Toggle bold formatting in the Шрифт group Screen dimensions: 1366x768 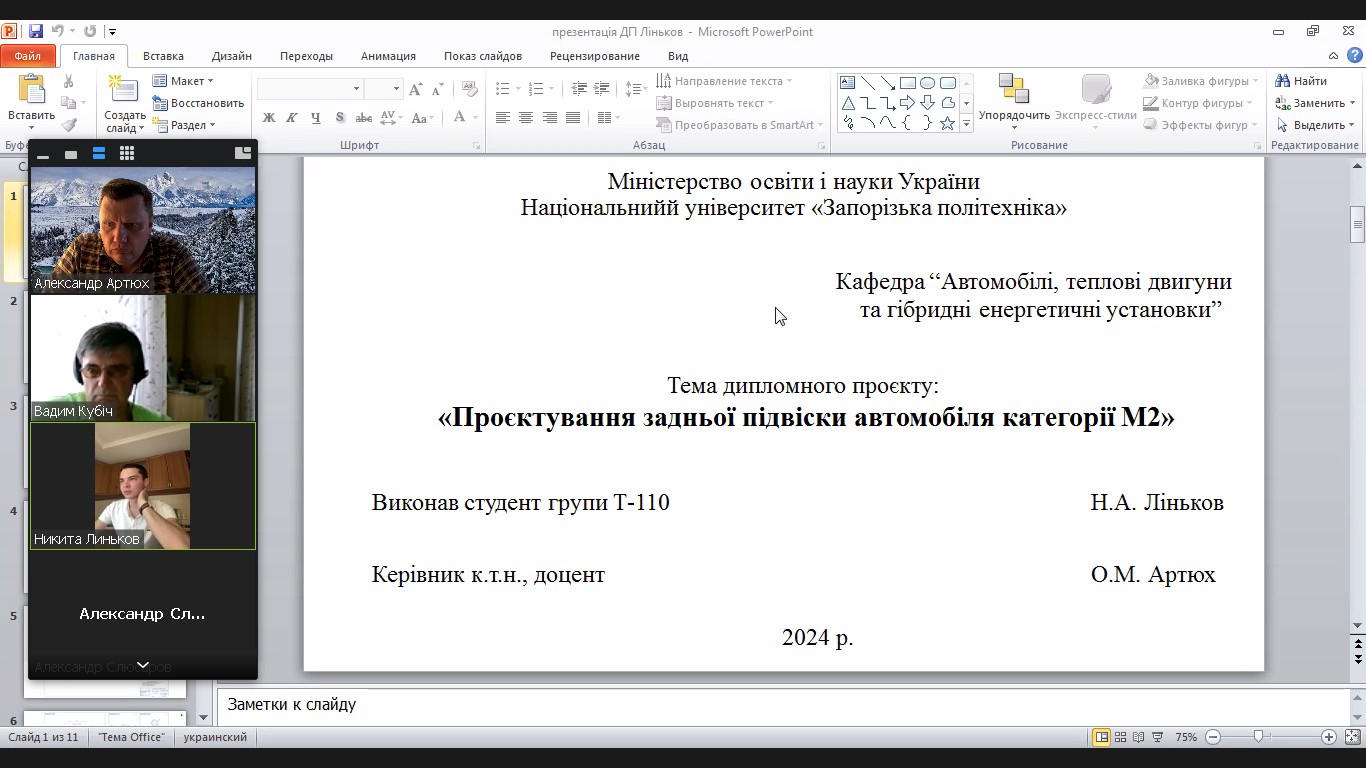267,117
